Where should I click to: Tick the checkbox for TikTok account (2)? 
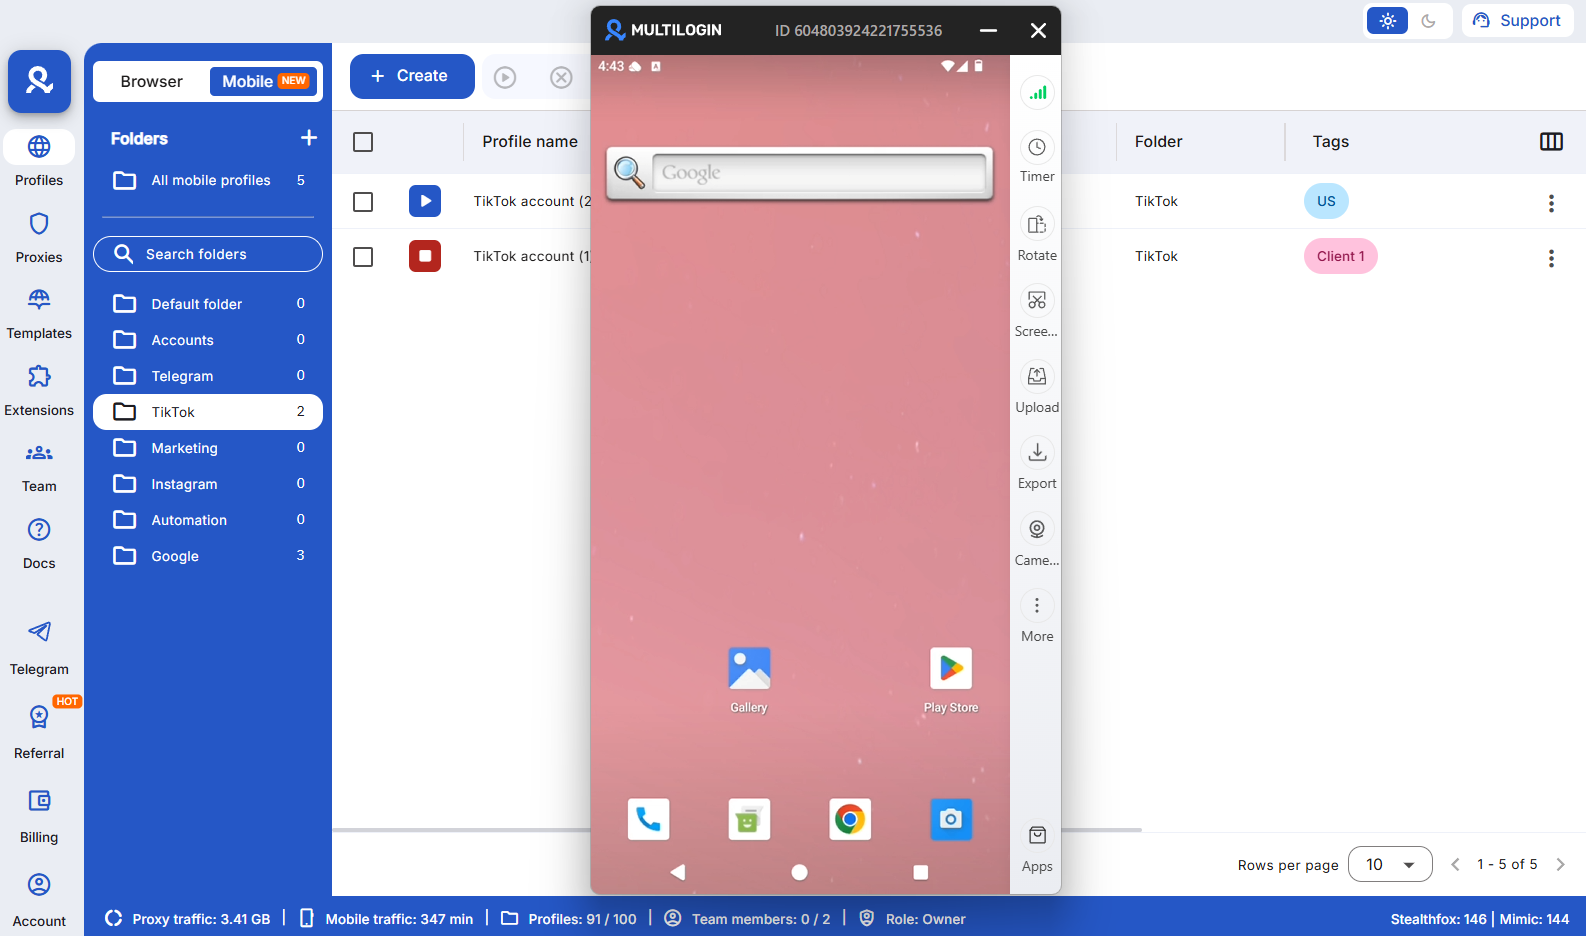click(x=363, y=202)
